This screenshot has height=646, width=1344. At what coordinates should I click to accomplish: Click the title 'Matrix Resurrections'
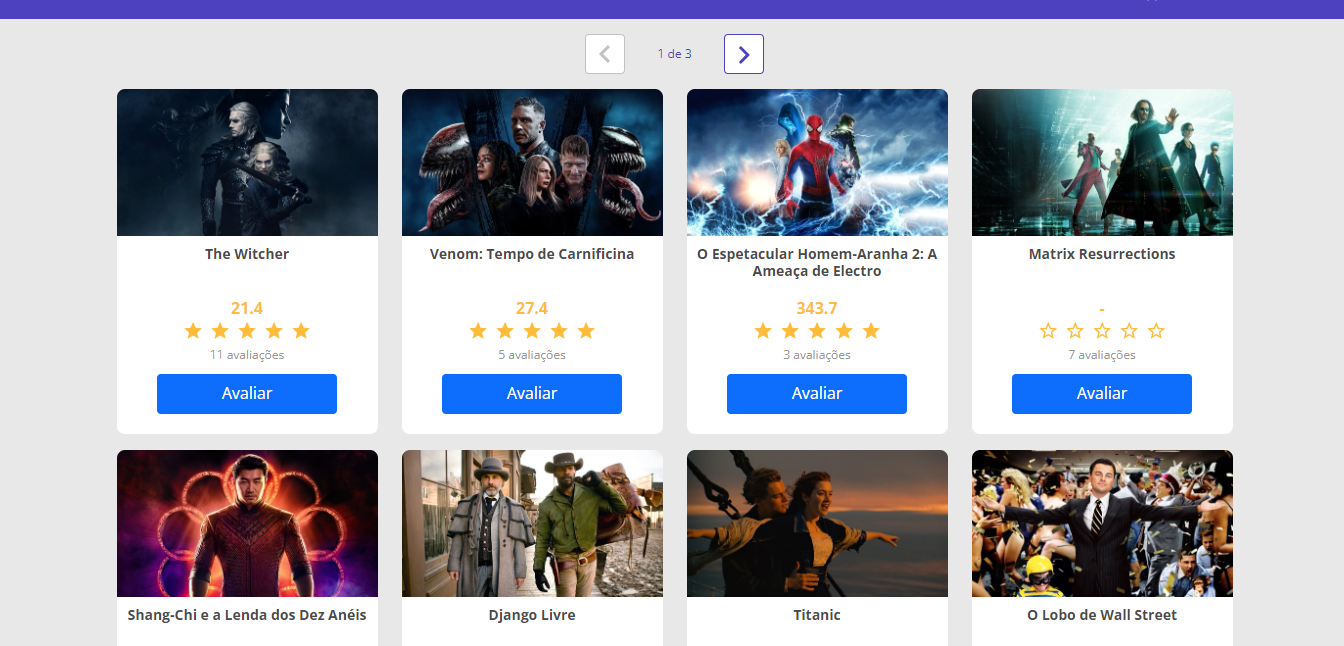click(1102, 254)
